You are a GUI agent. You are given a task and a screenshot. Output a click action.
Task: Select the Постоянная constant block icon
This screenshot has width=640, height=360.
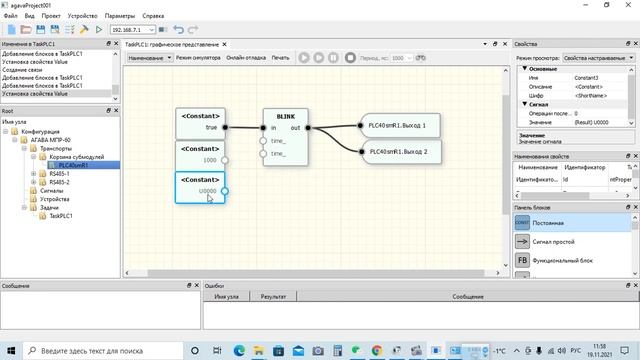[x=522, y=223]
